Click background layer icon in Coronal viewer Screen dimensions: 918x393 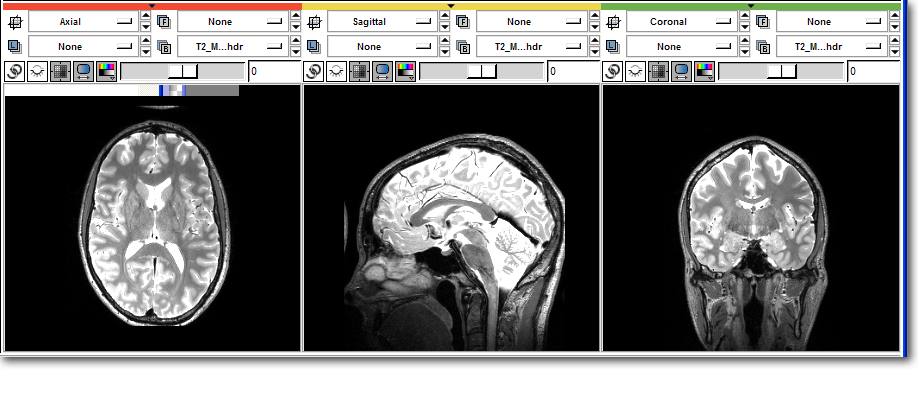point(763,47)
